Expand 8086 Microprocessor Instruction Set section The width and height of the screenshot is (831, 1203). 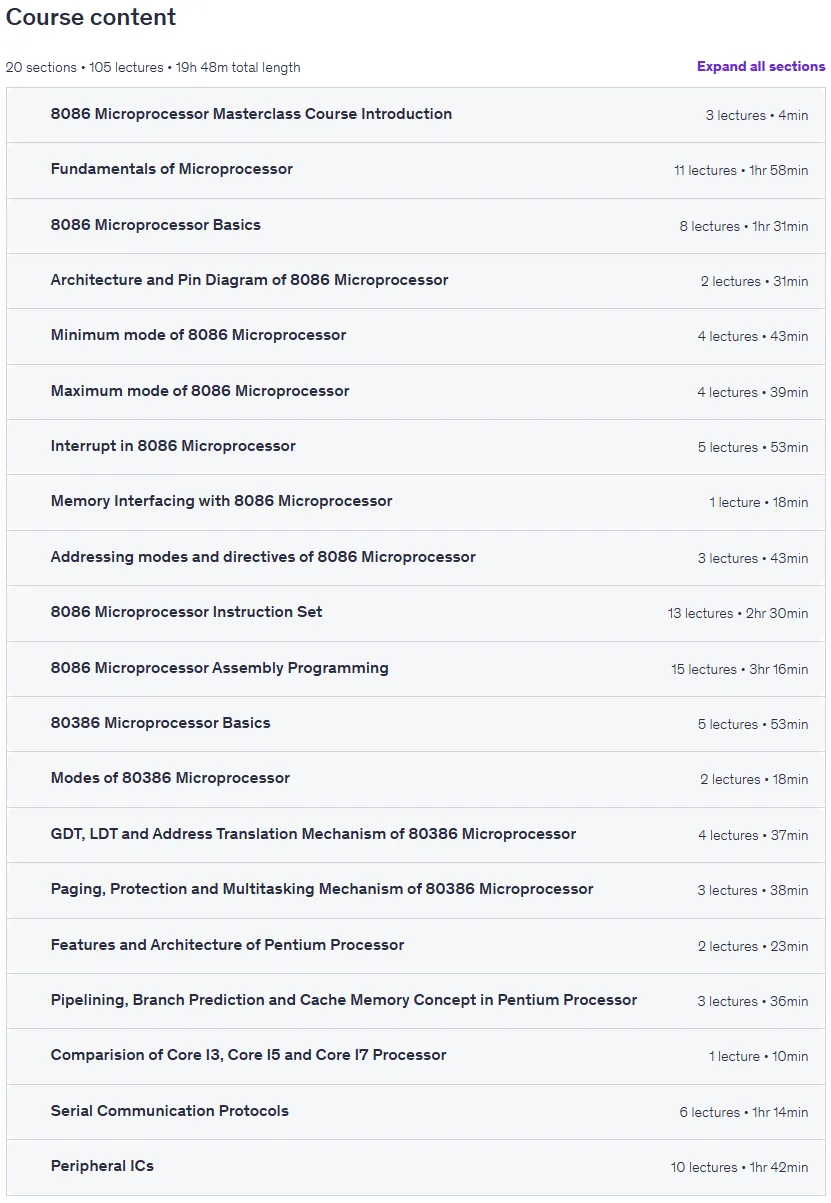(x=416, y=613)
